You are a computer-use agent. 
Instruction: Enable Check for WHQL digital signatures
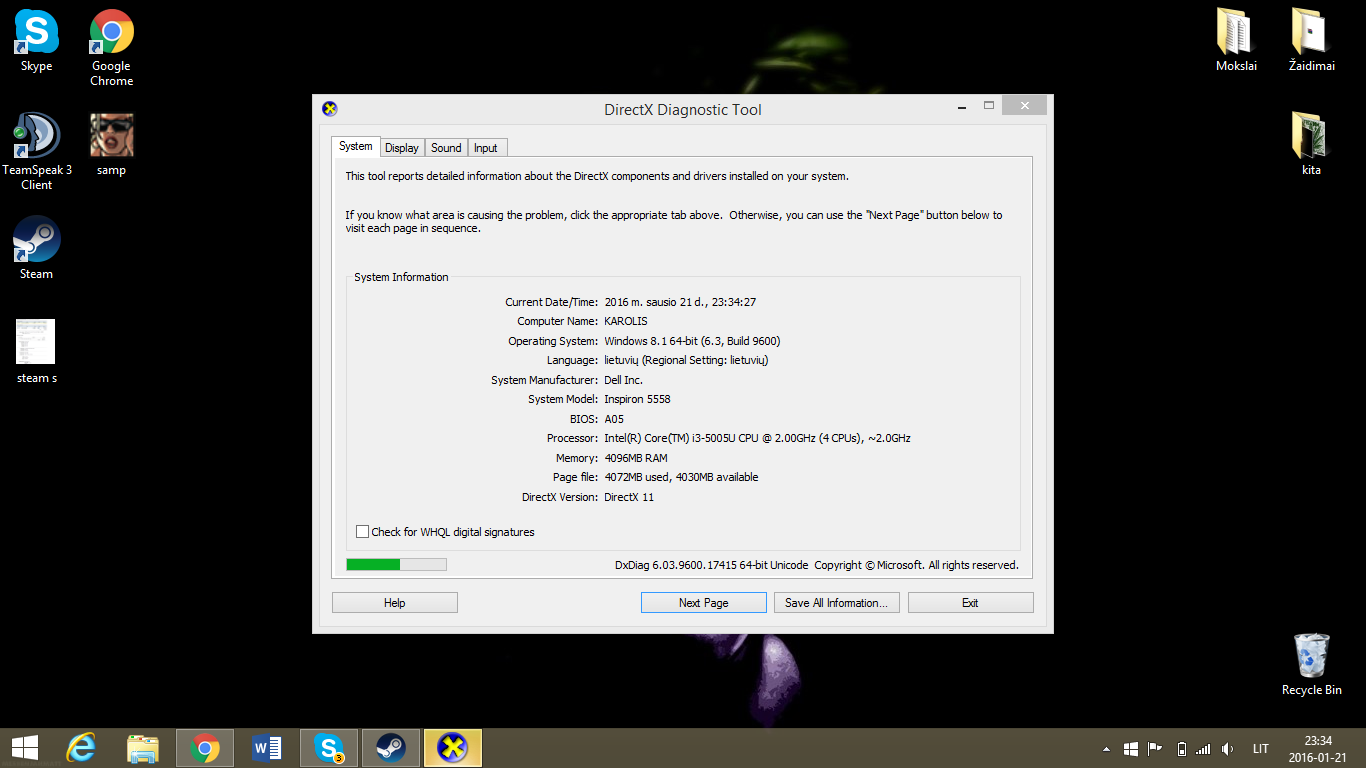click(363, 532)
